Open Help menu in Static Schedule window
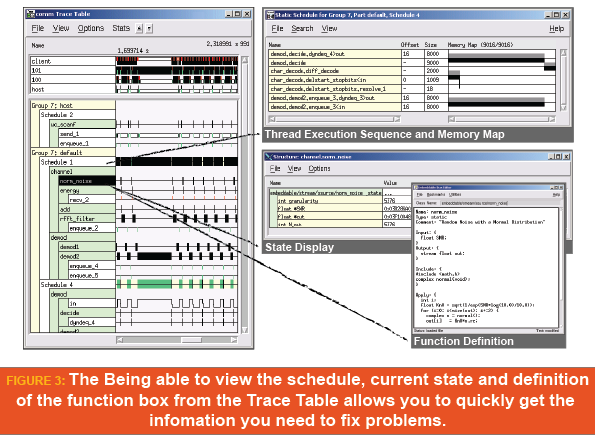The image size is (595, 448). (556, 28)
